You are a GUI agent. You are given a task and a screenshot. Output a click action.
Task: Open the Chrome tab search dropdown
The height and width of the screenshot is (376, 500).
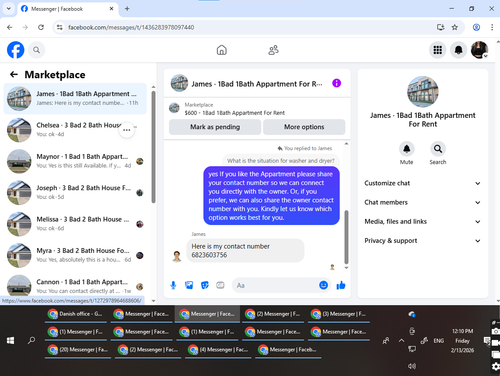(x=9, y=9)
